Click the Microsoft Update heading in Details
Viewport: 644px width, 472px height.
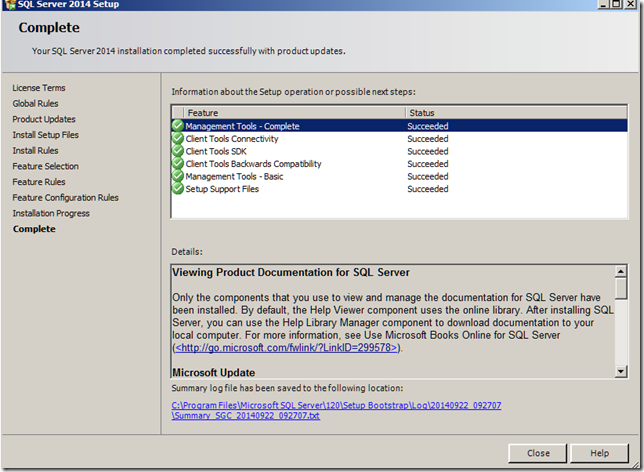click(214, 372)
